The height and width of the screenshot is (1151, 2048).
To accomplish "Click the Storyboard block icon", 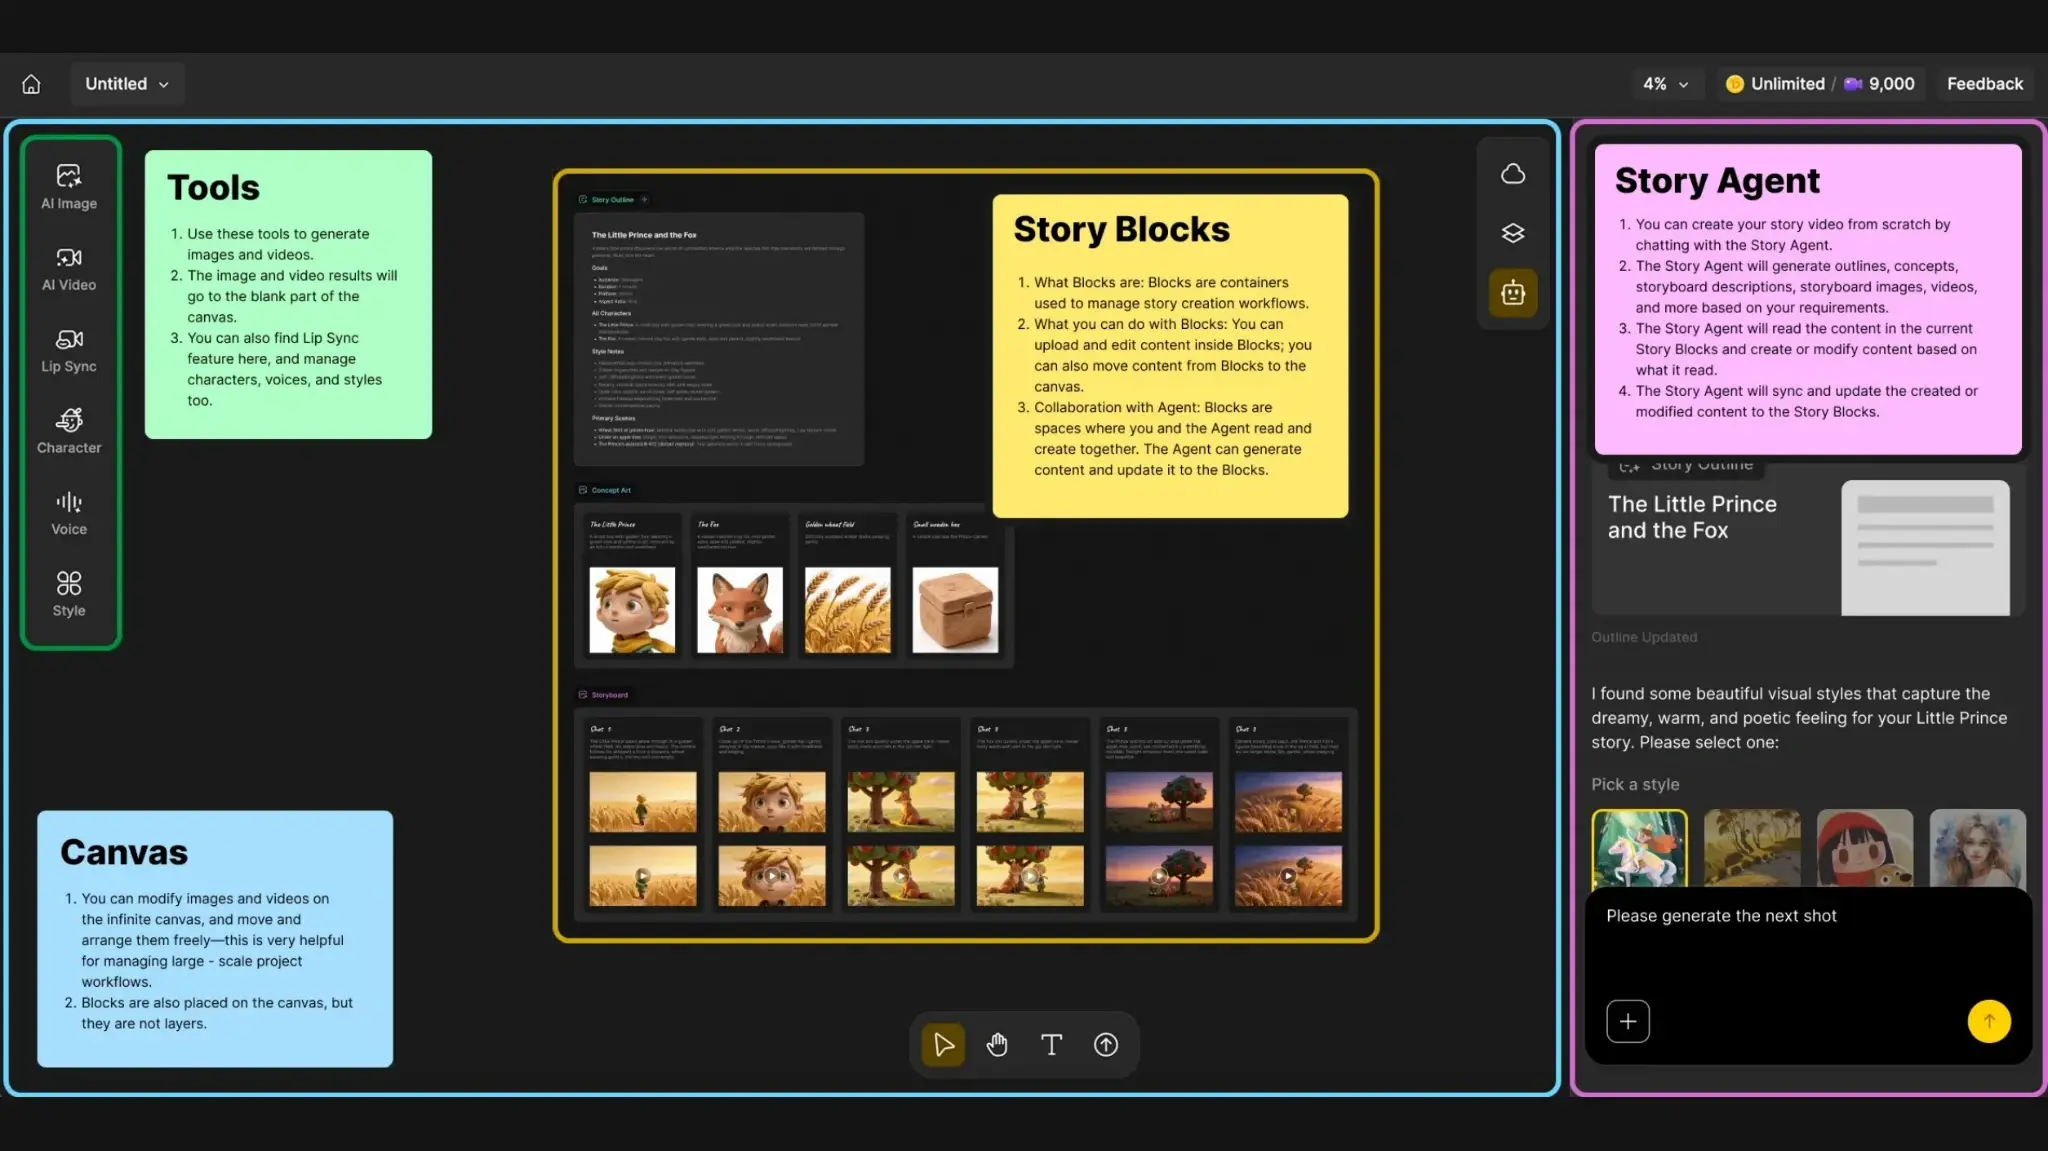I will pos(583,695).
